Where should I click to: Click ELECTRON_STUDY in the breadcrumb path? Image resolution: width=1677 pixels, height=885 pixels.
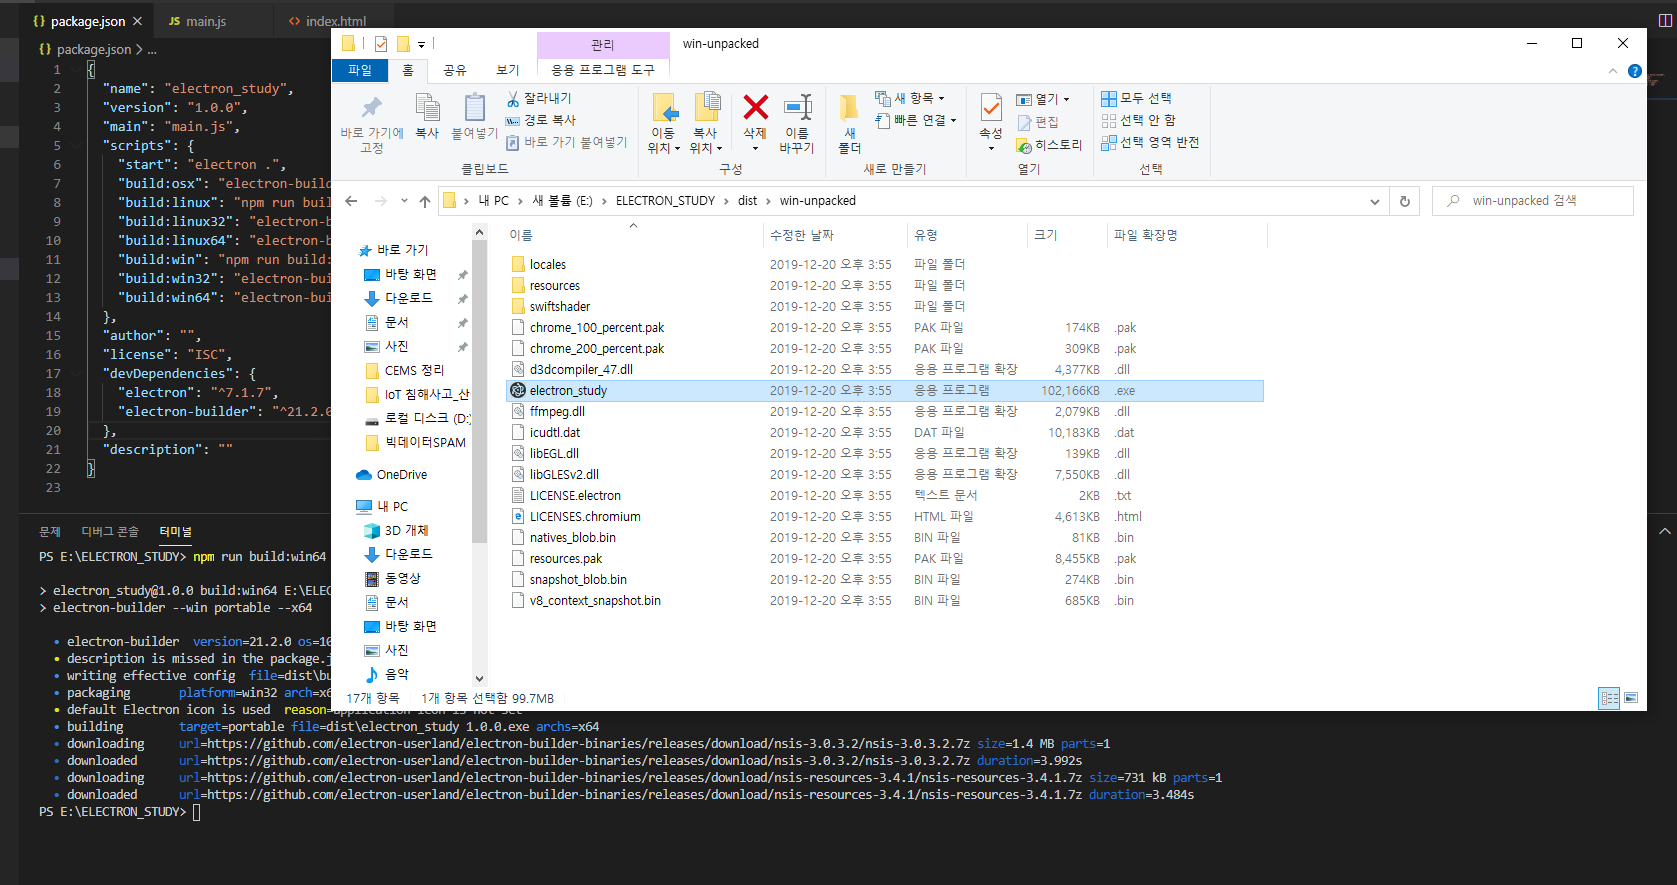pos(665,201)
